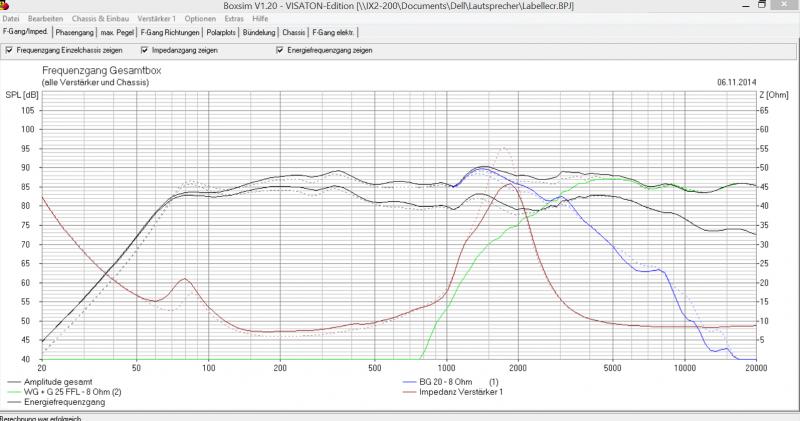Open the Datei menu

11,18
